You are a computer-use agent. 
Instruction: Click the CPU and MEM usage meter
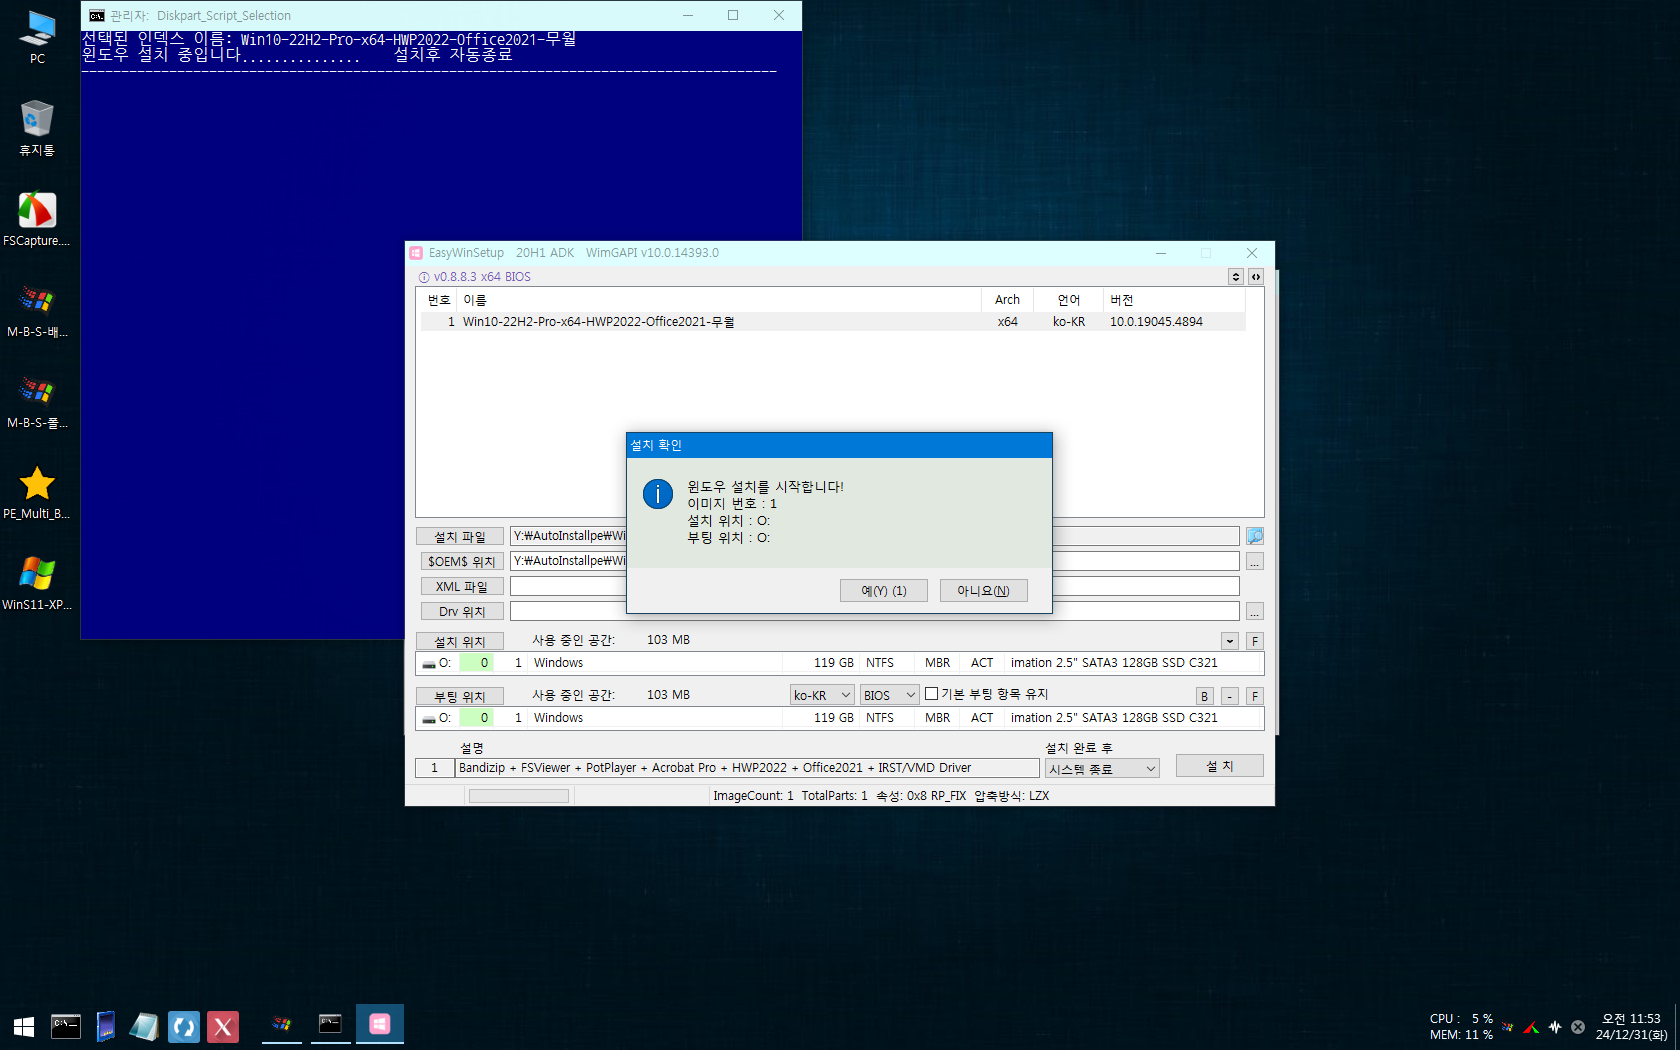click(1461, 1027)
